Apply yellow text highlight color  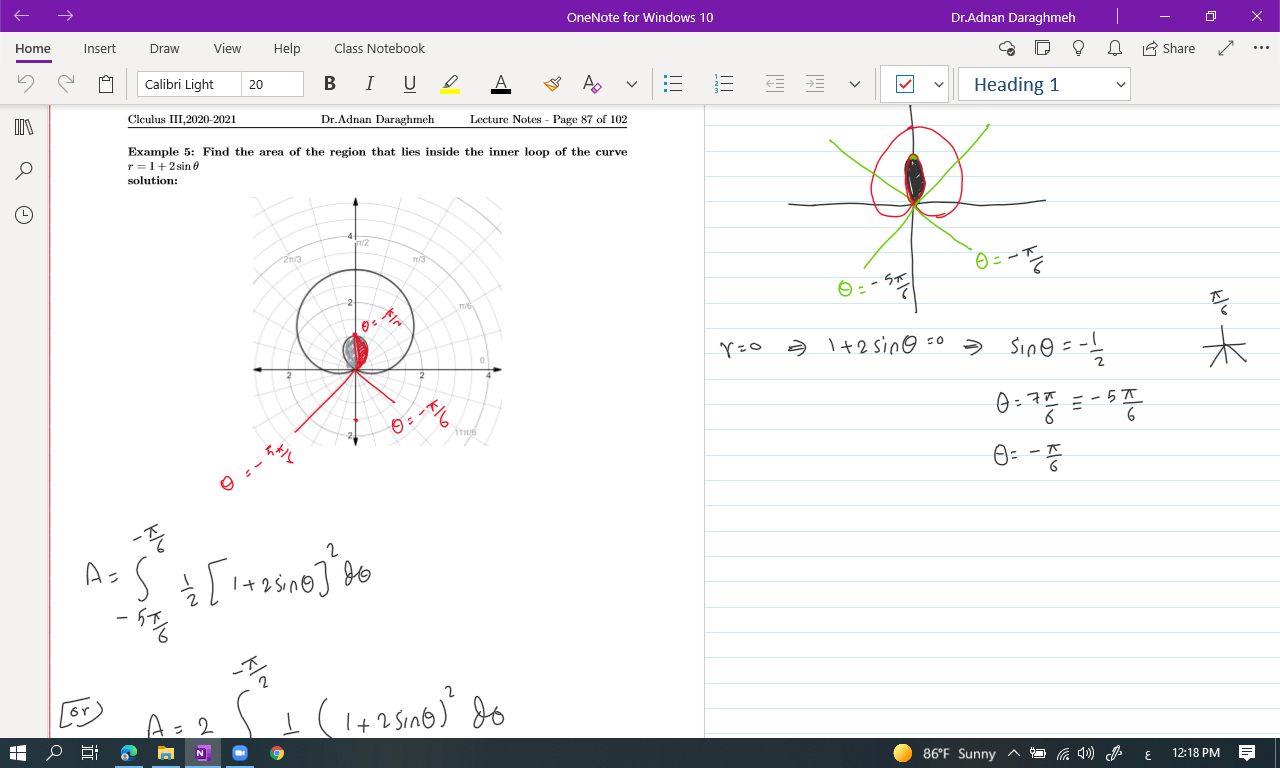click(x=450, y=84)
